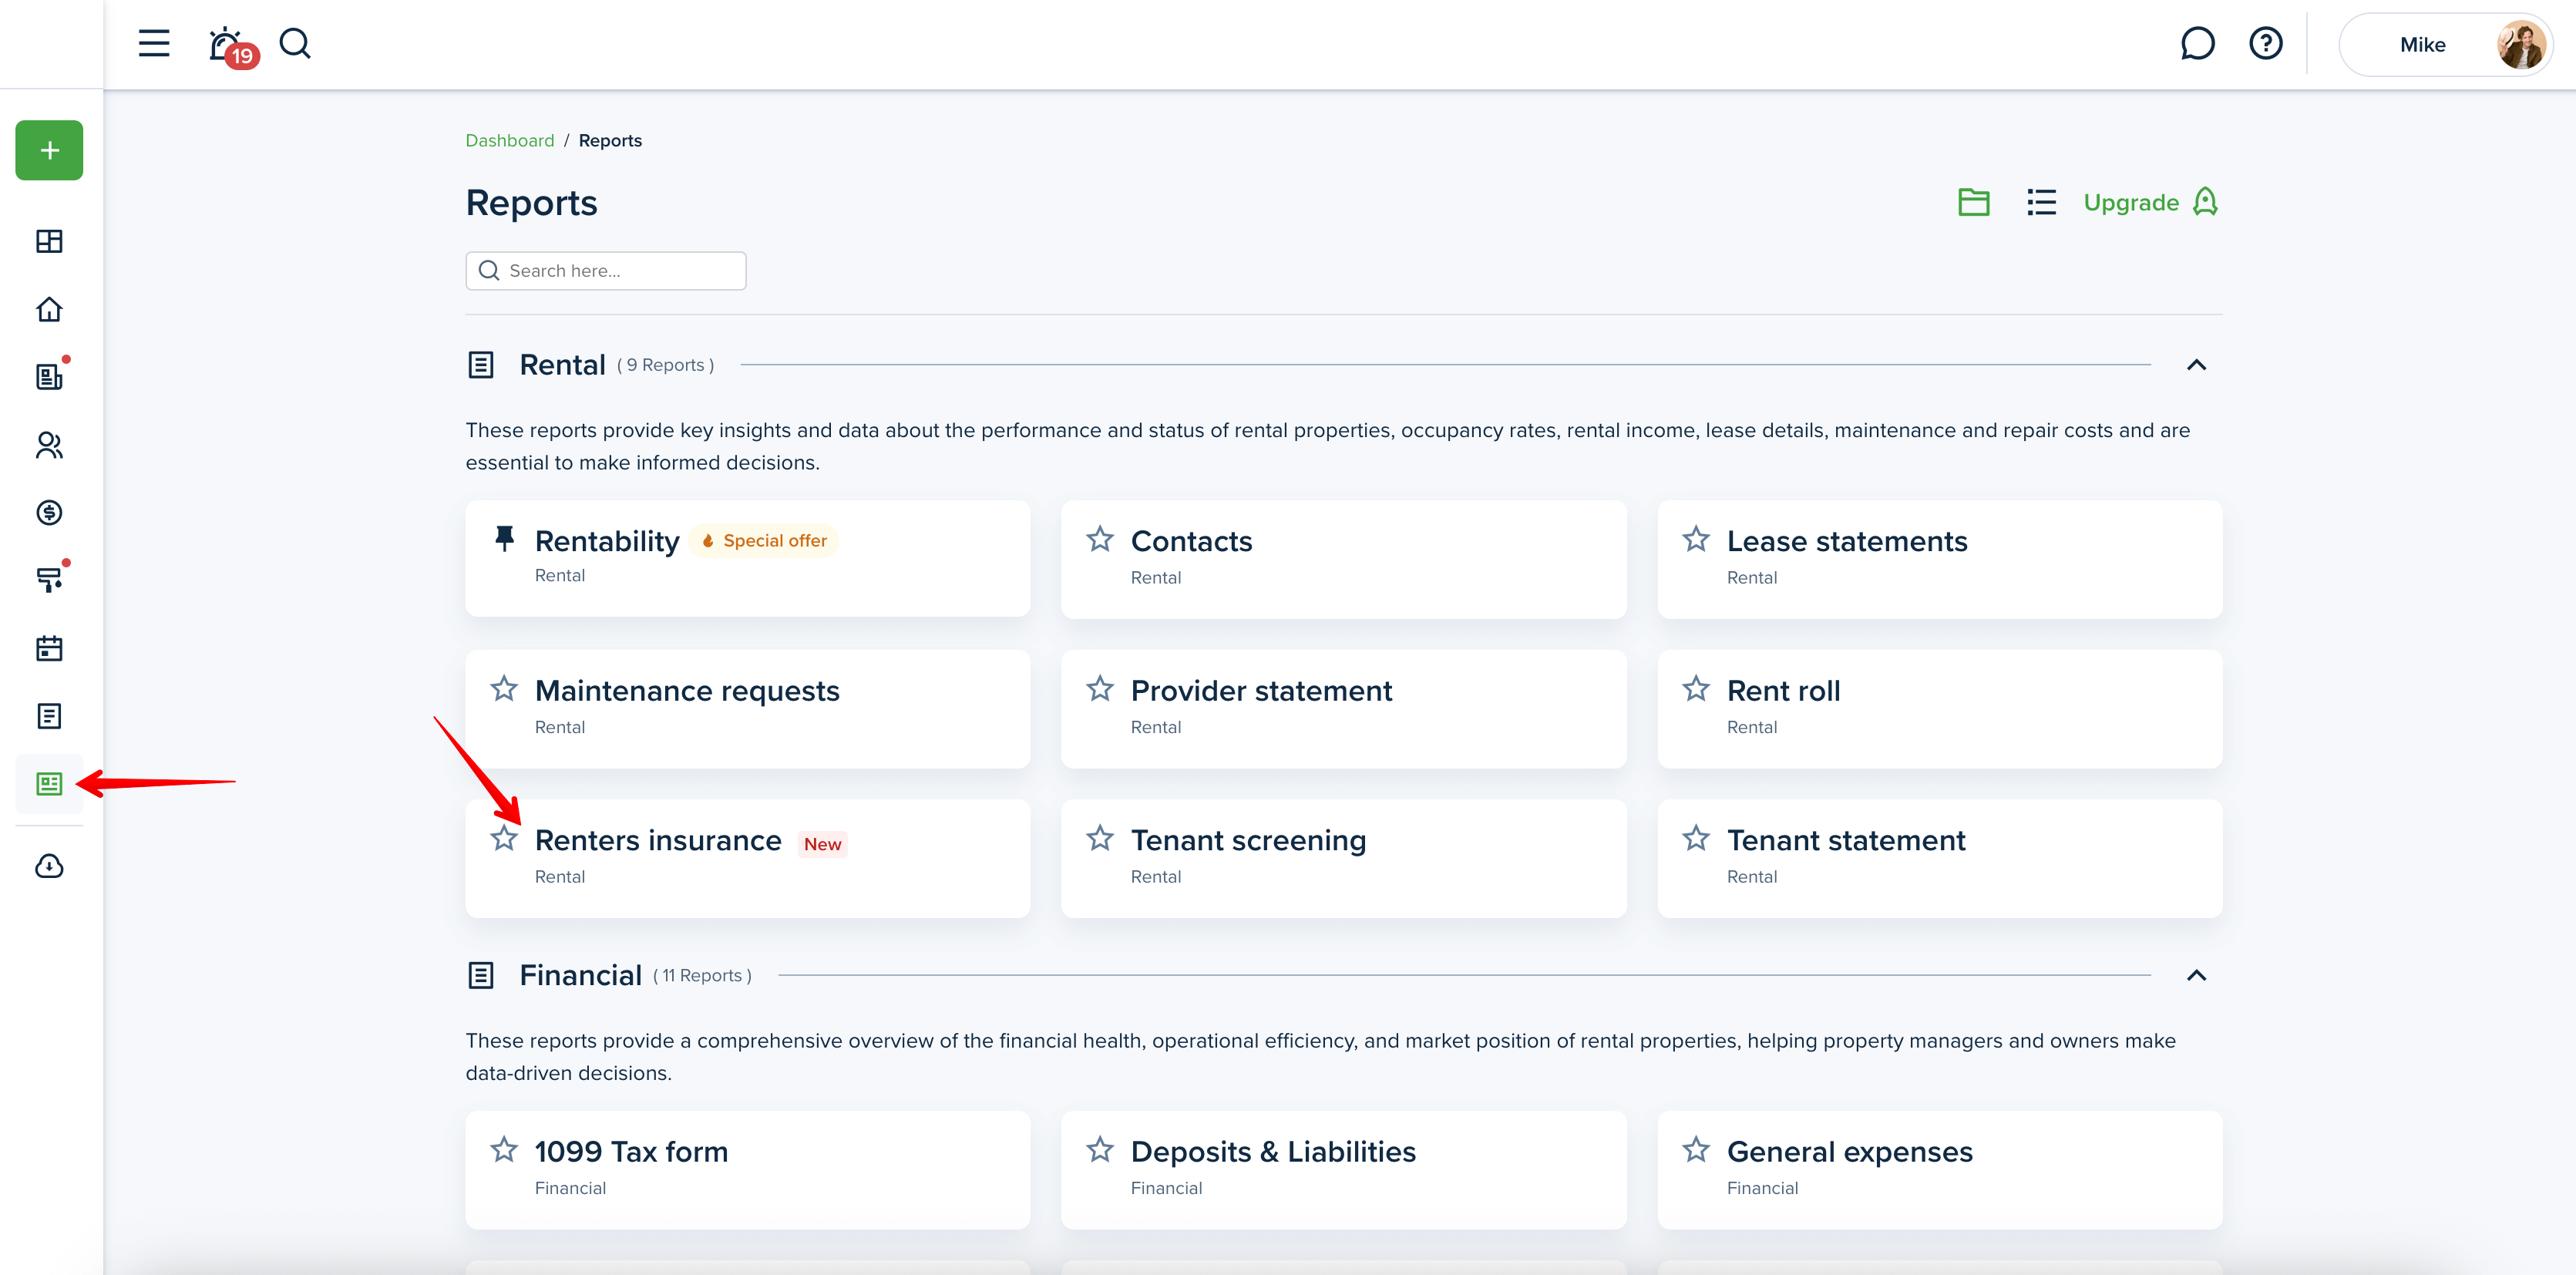Open the Rent roll report
The height and width of the screenshot is (1275, 2576).
point(1783,691)
